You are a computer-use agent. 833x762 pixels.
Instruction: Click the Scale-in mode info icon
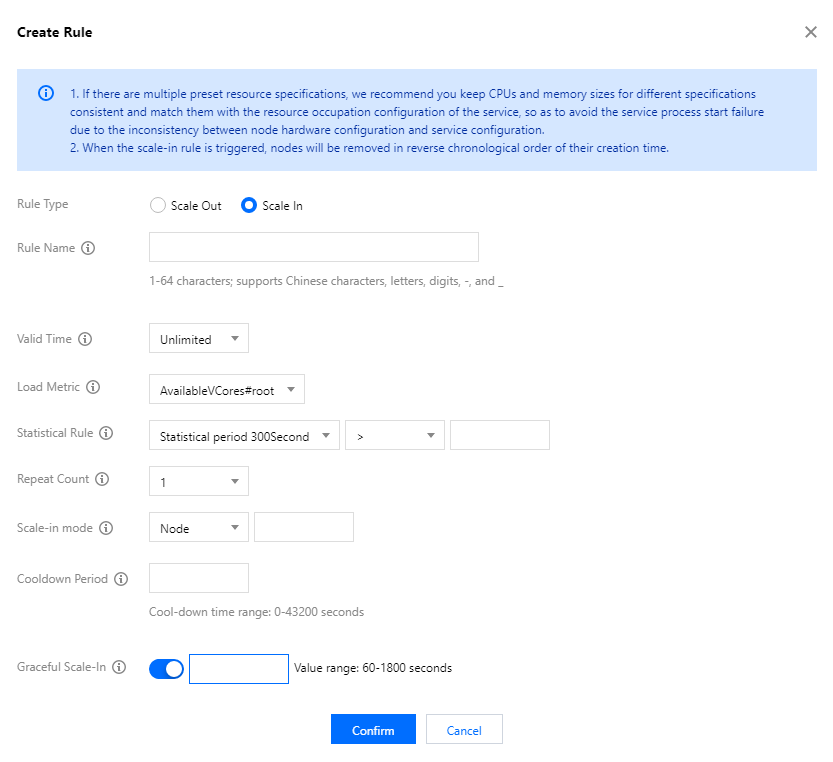[x=106, y=528]
